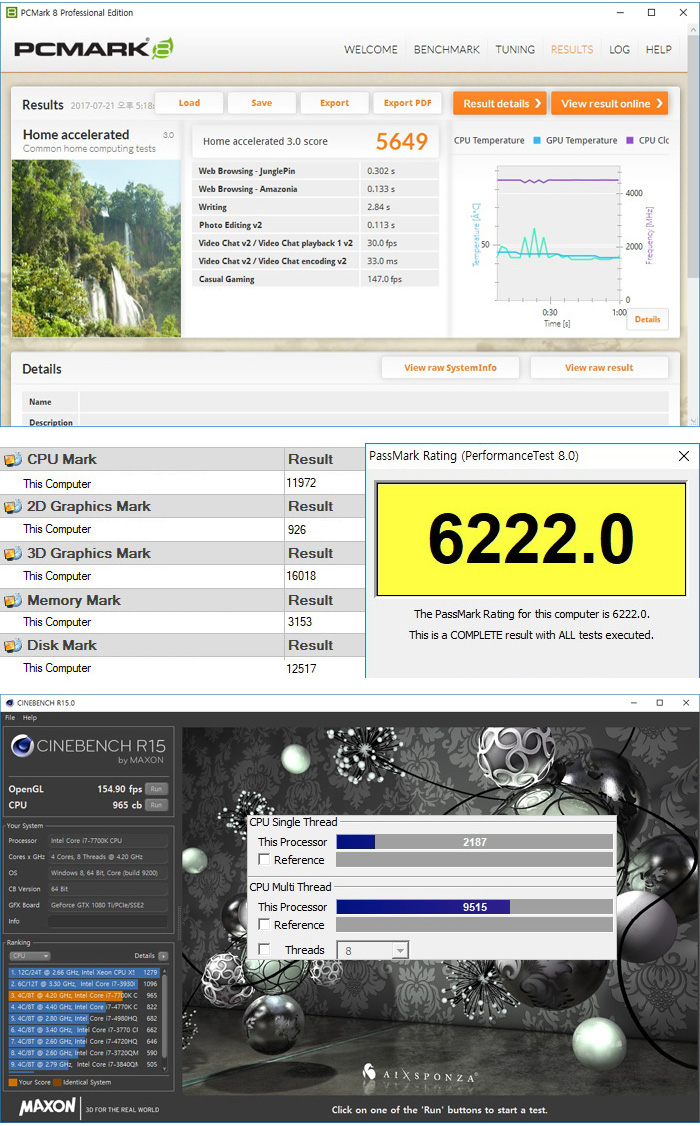Enable the CPU Single Thread Reference checkbox

pos(264,860)
